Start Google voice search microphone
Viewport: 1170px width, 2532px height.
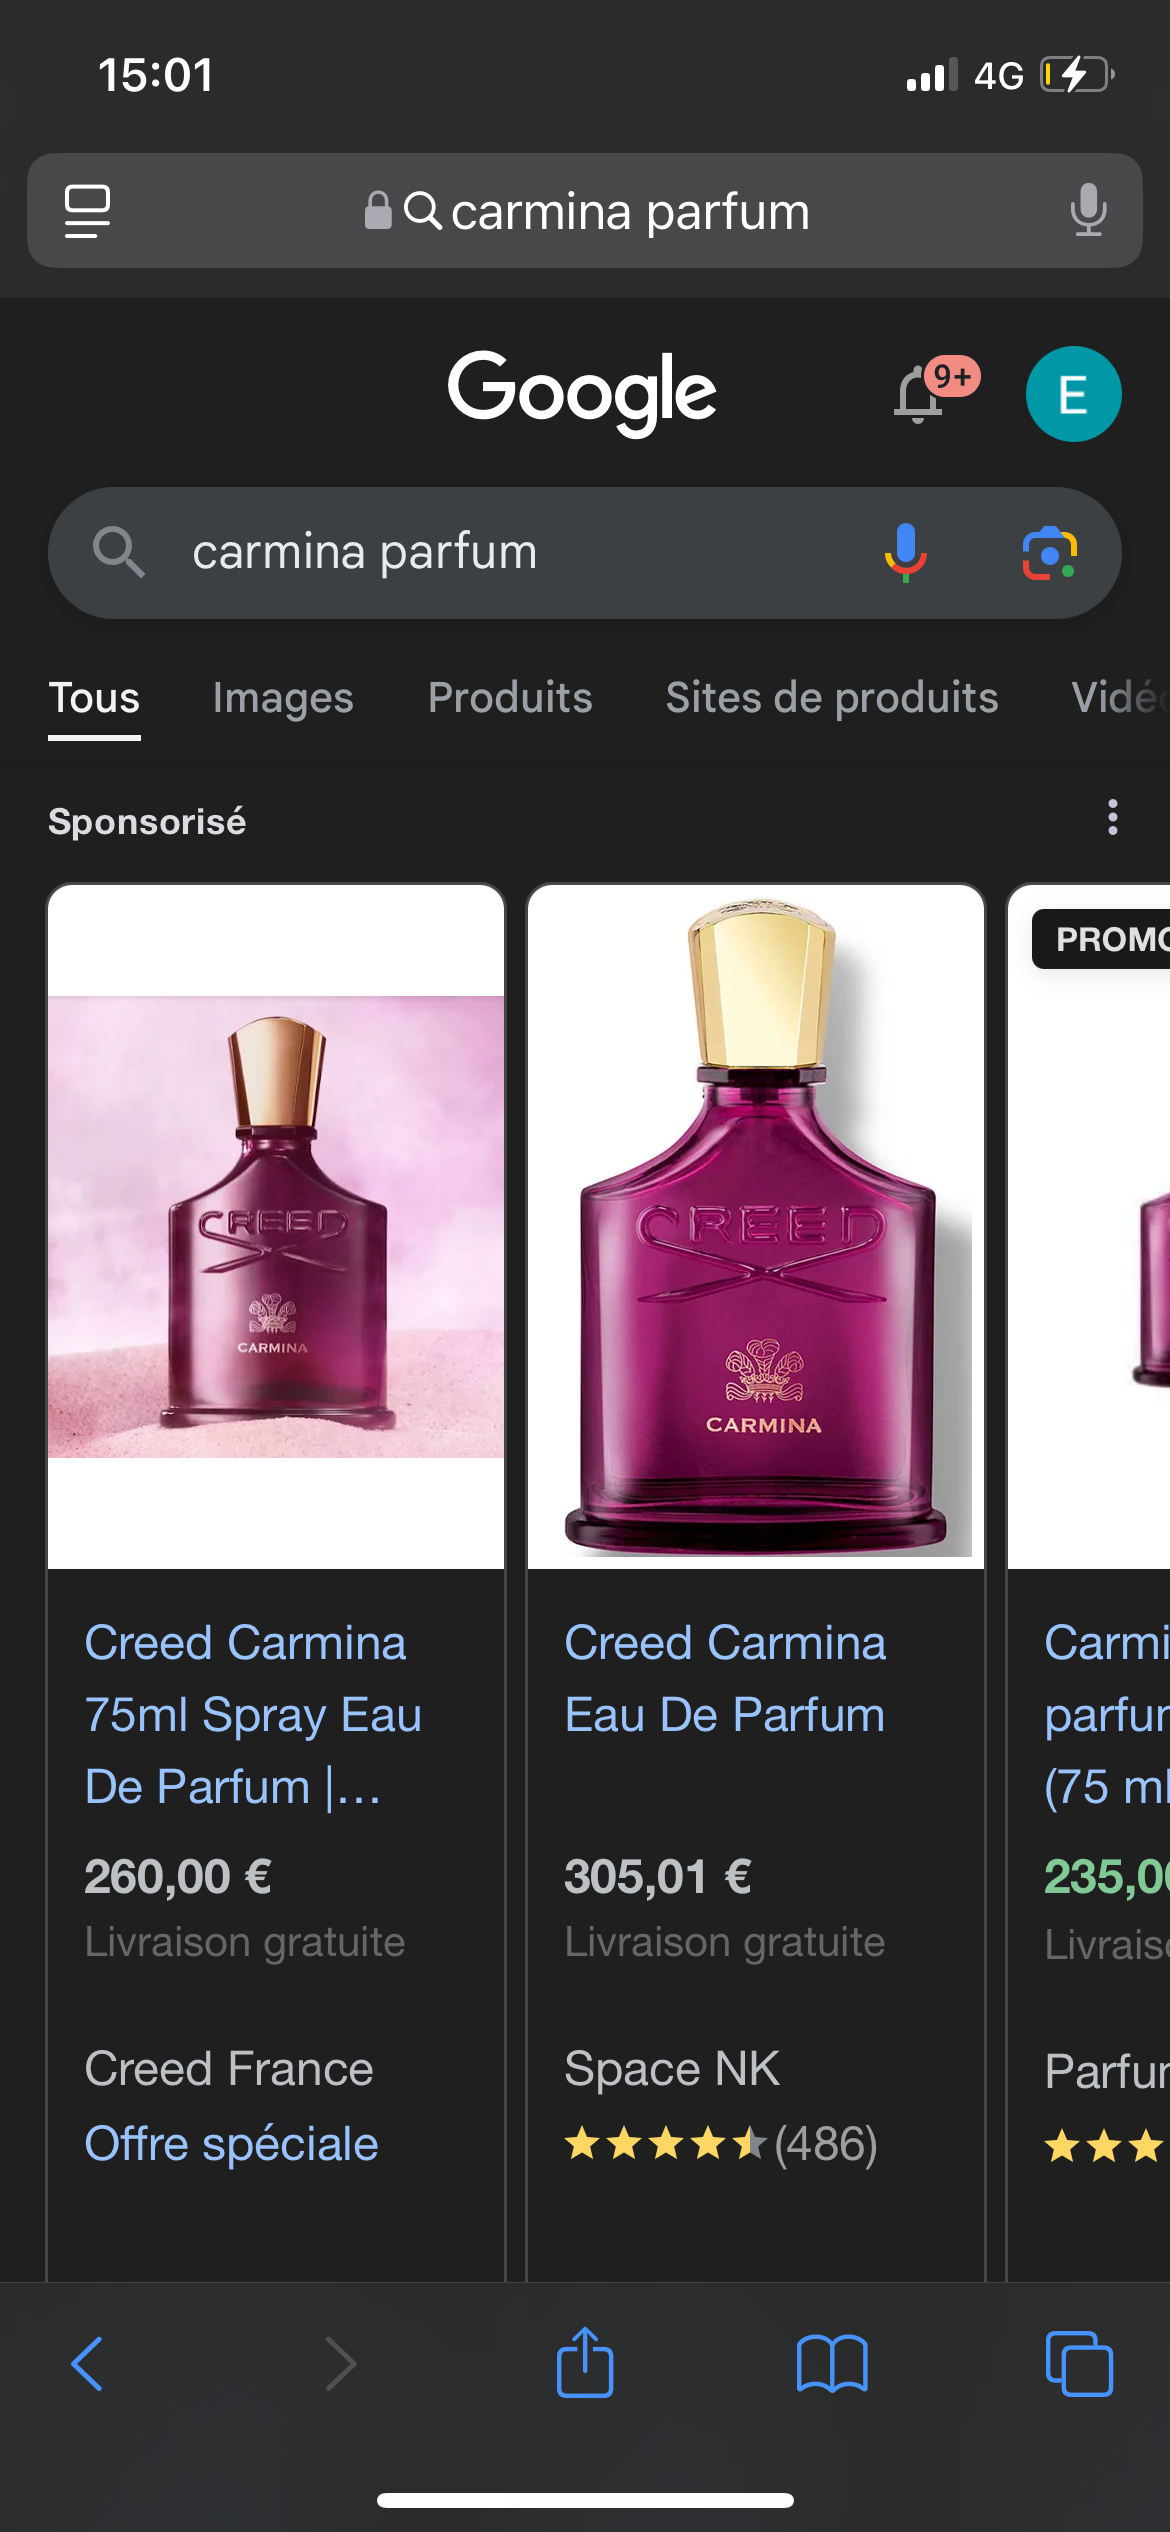[x=905, y=553]
